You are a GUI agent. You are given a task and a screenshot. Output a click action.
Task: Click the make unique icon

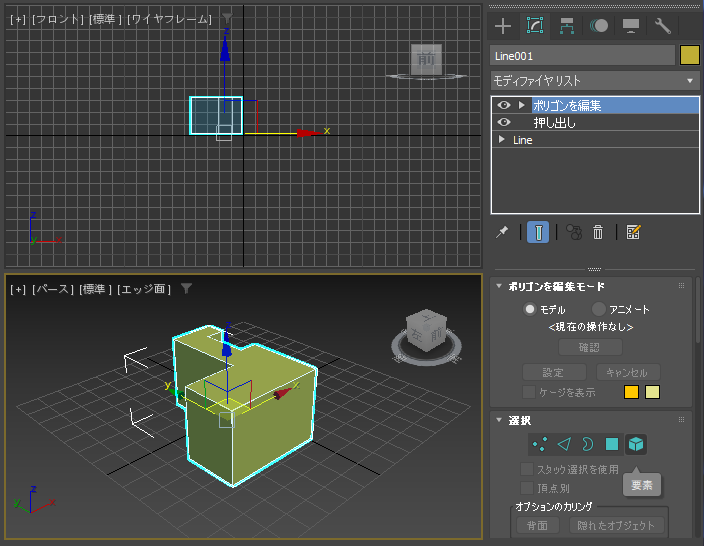pyautogui.click(x=574, y=232)
